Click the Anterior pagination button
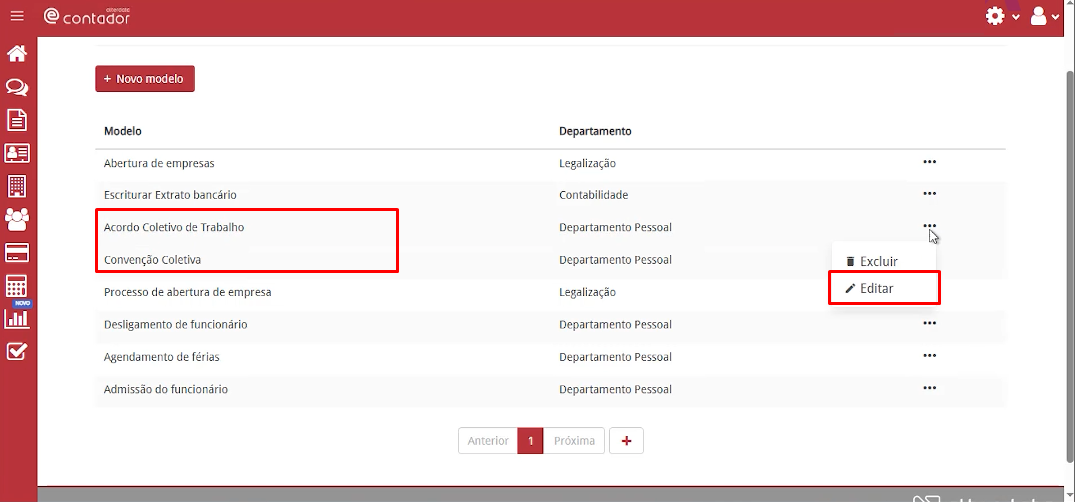Image resolution: width=1075 pixels, height=502 pixels. point(488,441)
